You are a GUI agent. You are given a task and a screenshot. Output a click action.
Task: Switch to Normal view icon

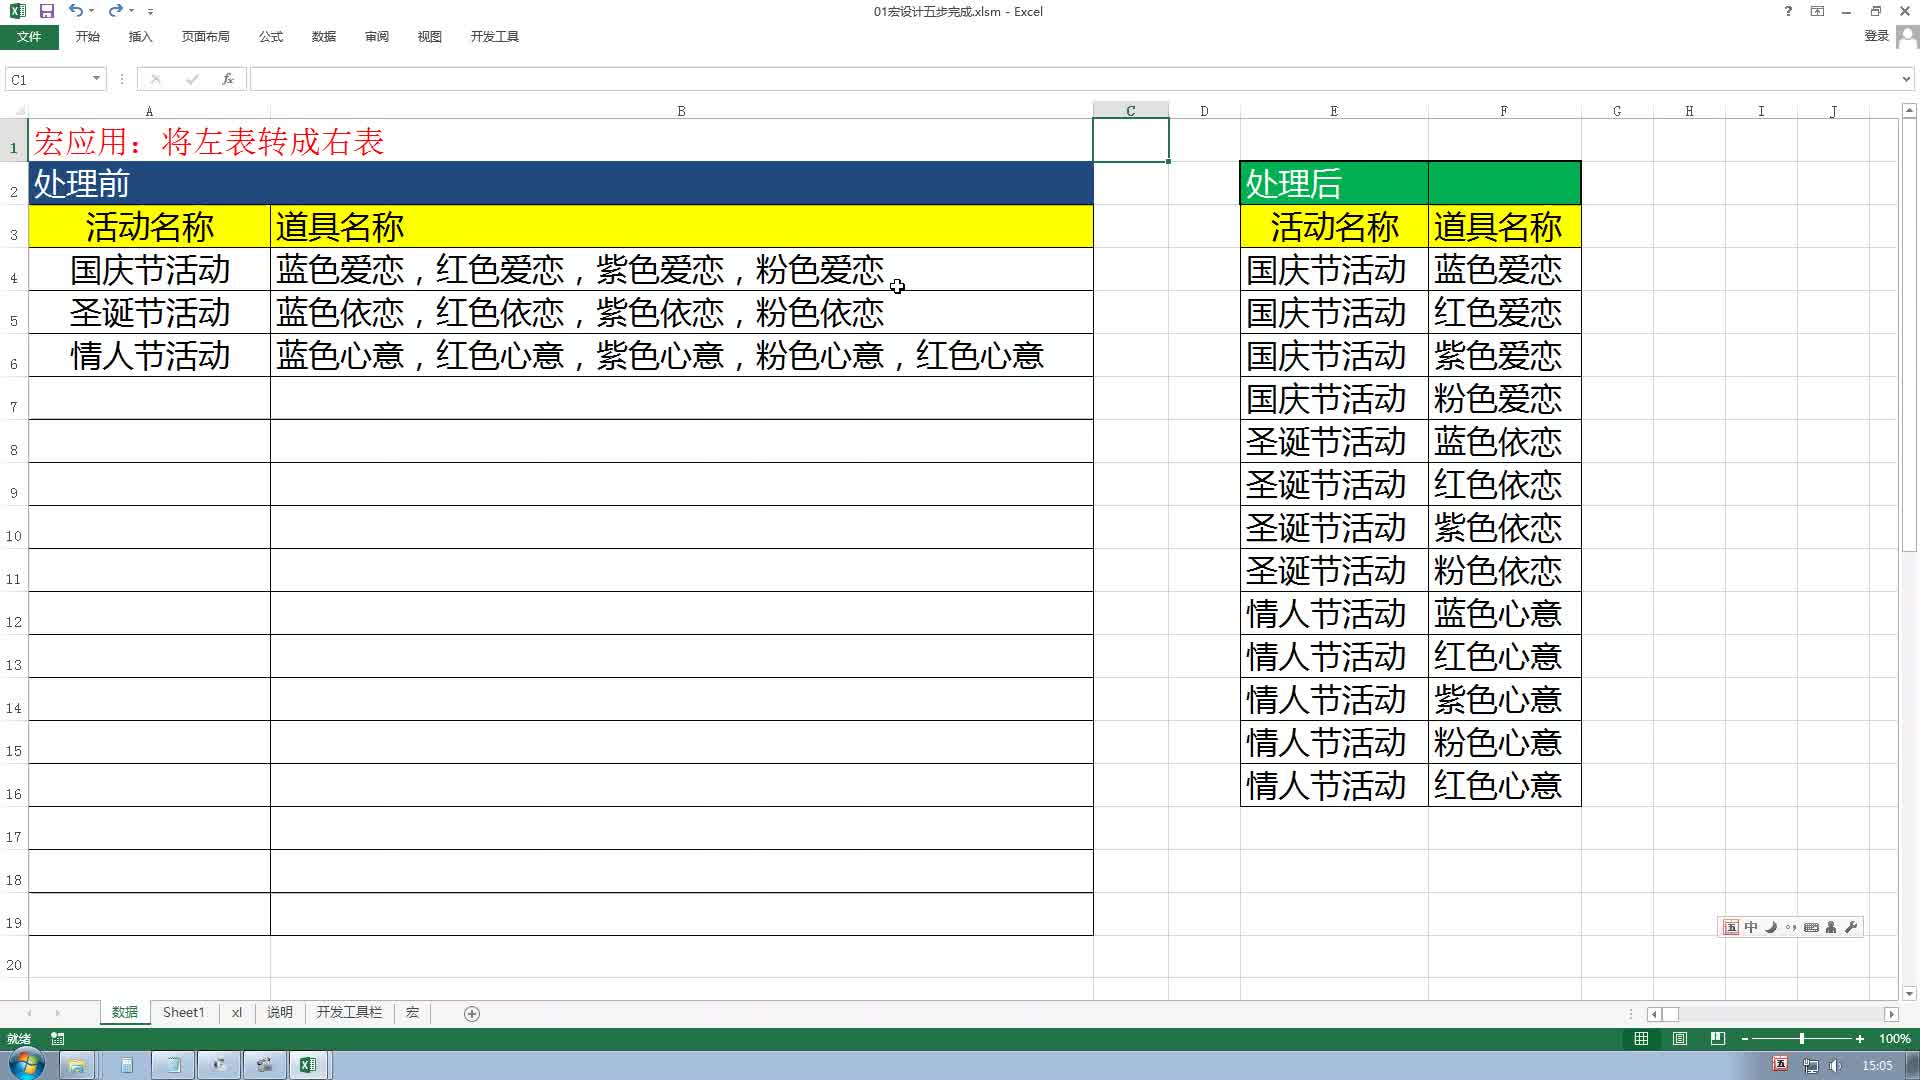(x=1641, y=1039)
